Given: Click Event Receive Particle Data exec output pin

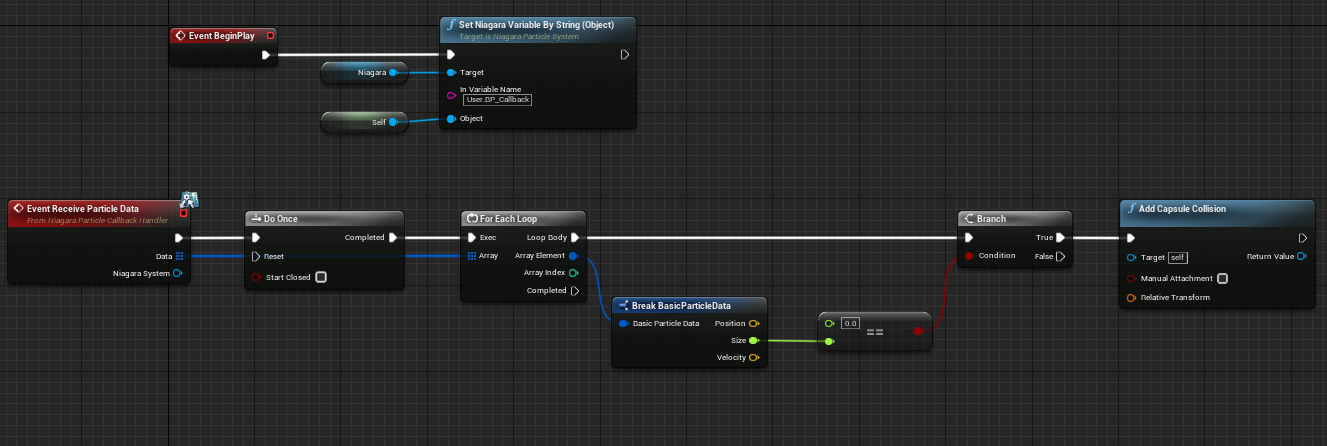Looking at the screenshot, I should 179,238.
